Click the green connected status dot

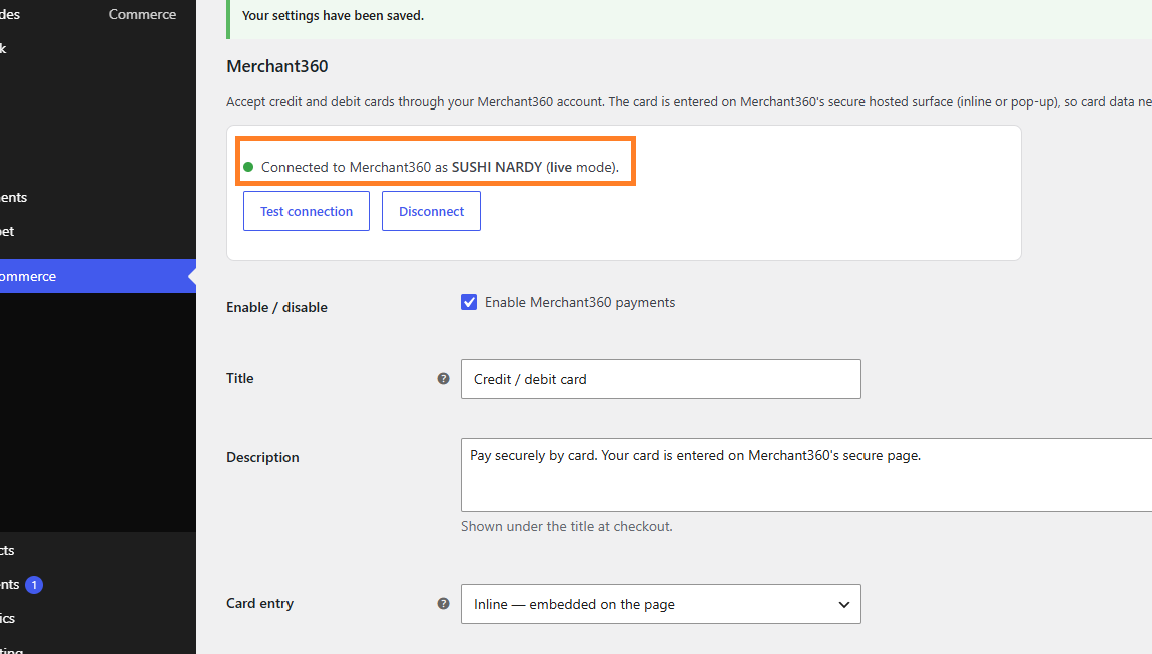(248, 167)
